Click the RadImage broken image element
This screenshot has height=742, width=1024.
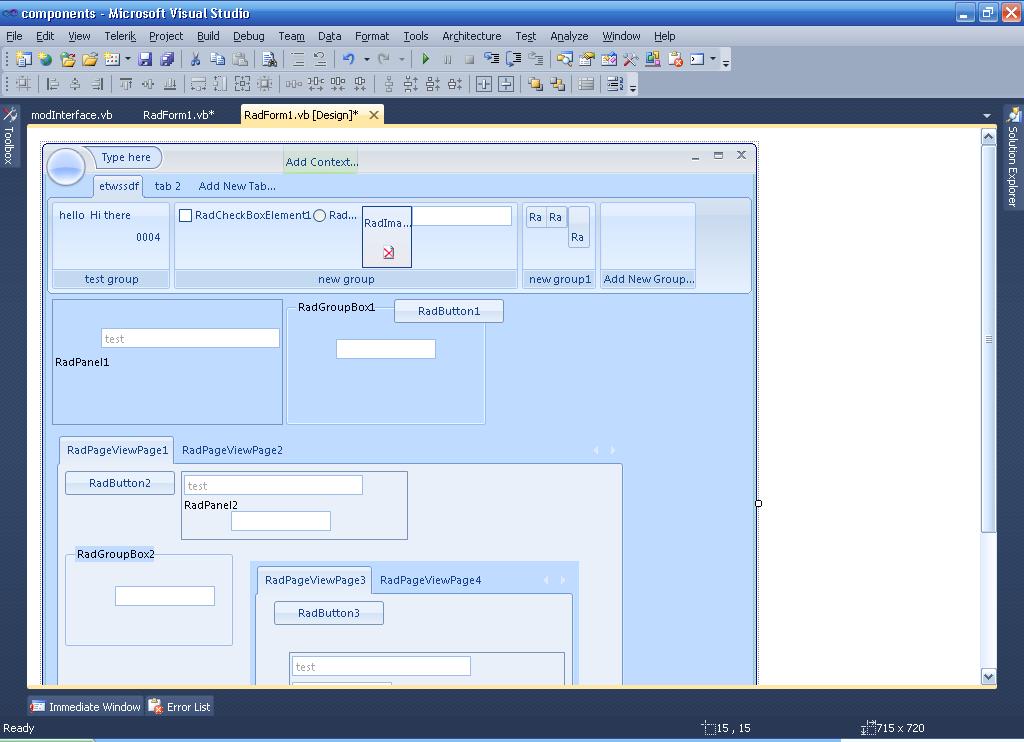tap(387, 236)
